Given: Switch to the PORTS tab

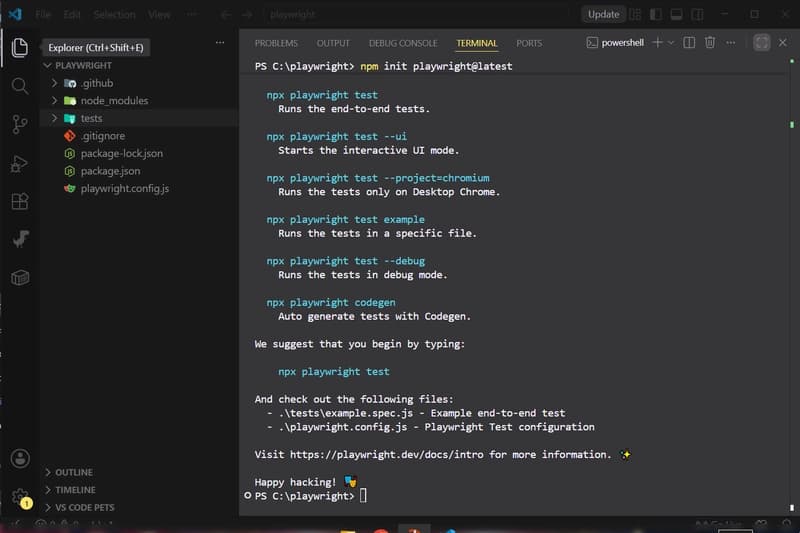Looking at the screenshot, I should coord(529,43).
